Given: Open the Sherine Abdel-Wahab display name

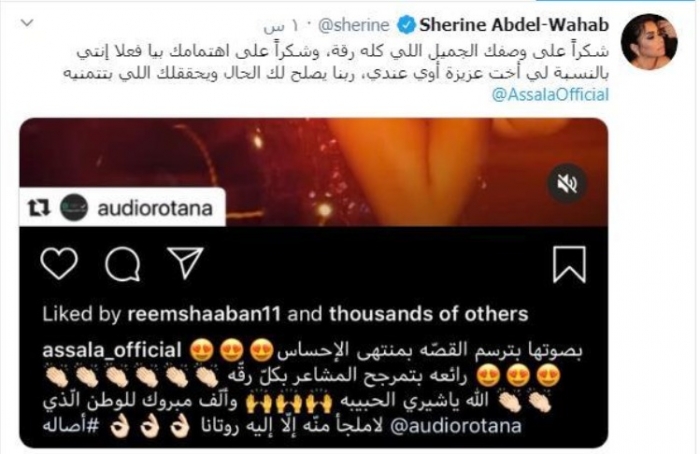Looking at the screenshot, I should click(x=513, y=25).
